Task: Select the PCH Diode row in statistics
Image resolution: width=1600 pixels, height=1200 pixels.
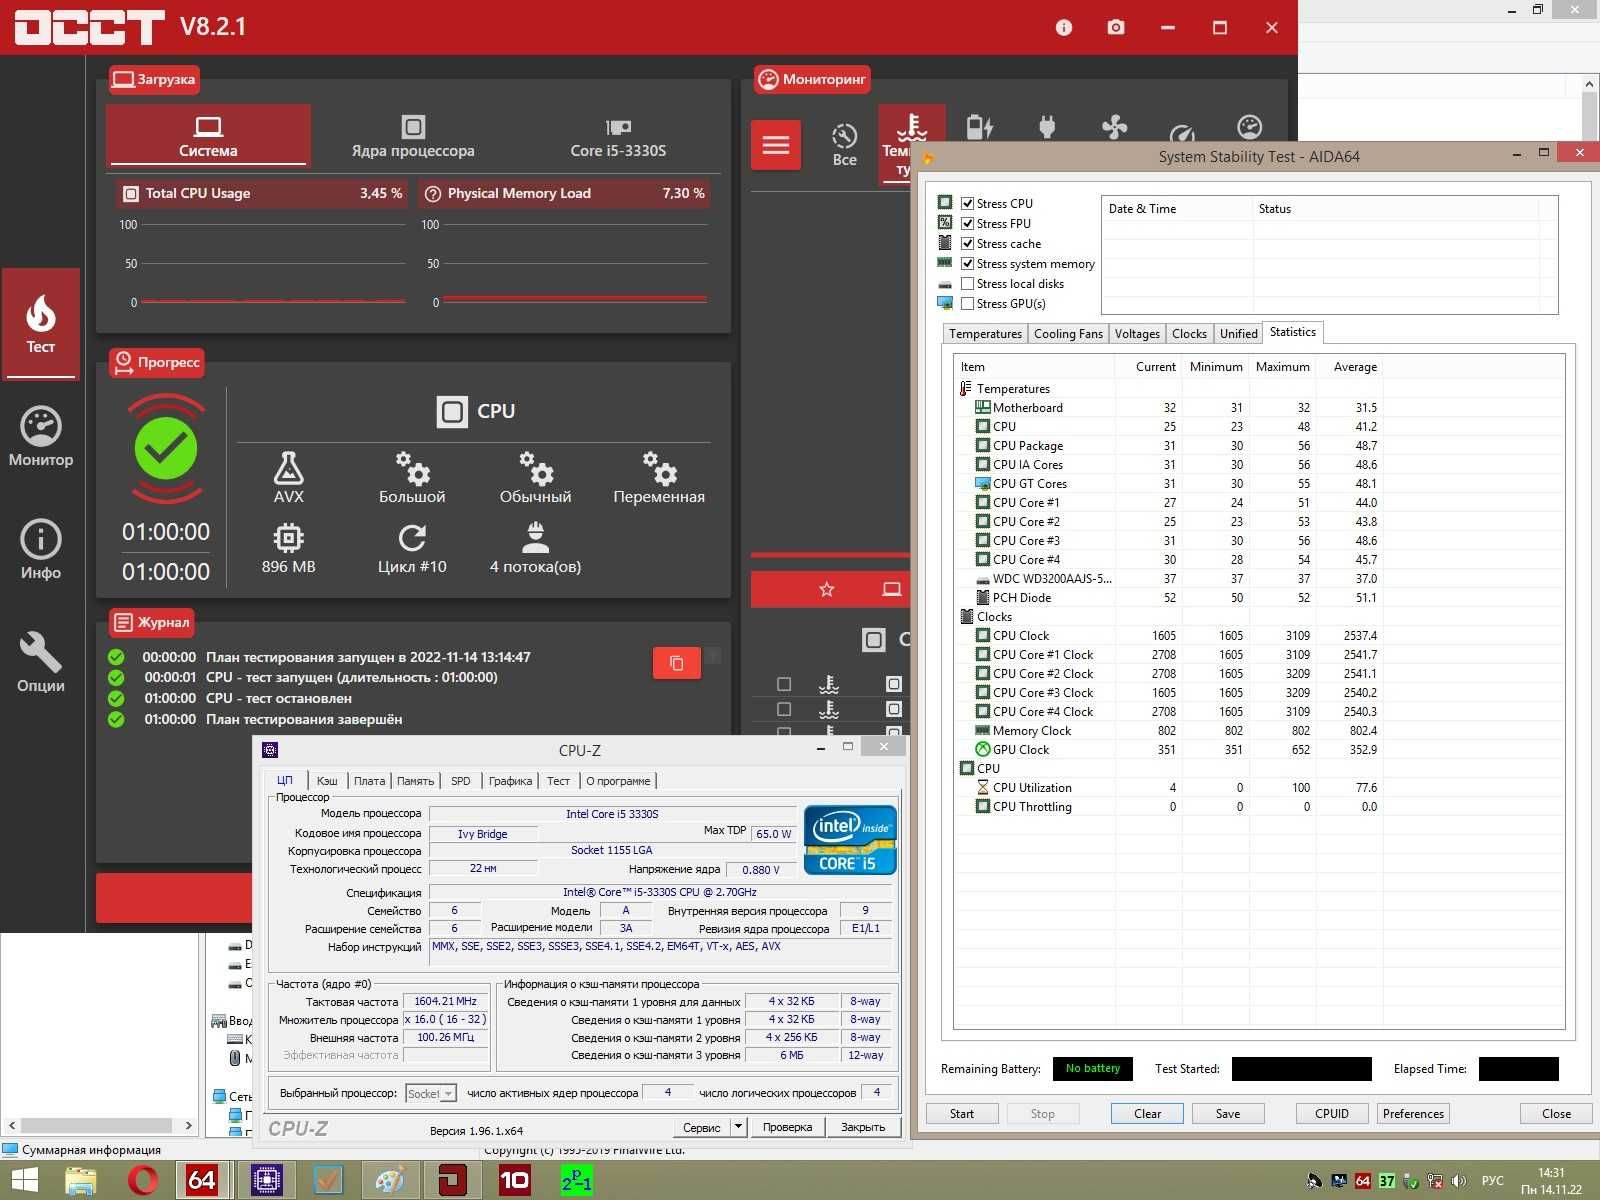Action: (1168, 598)
